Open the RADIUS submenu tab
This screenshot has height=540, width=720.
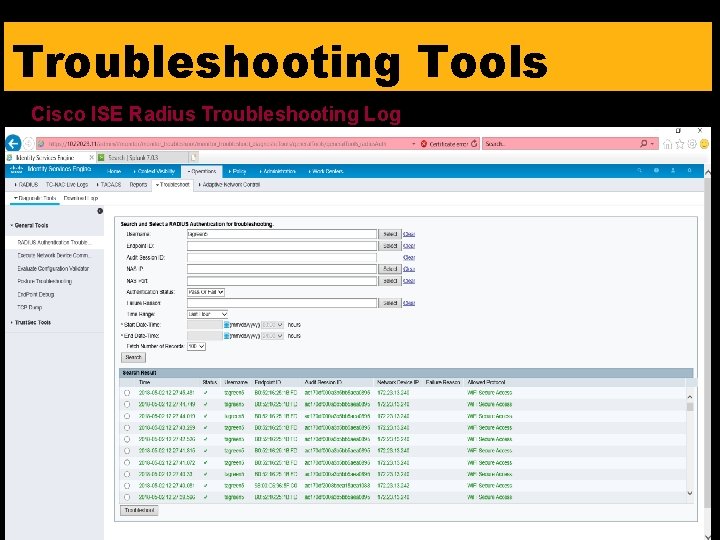click(26, 185)
